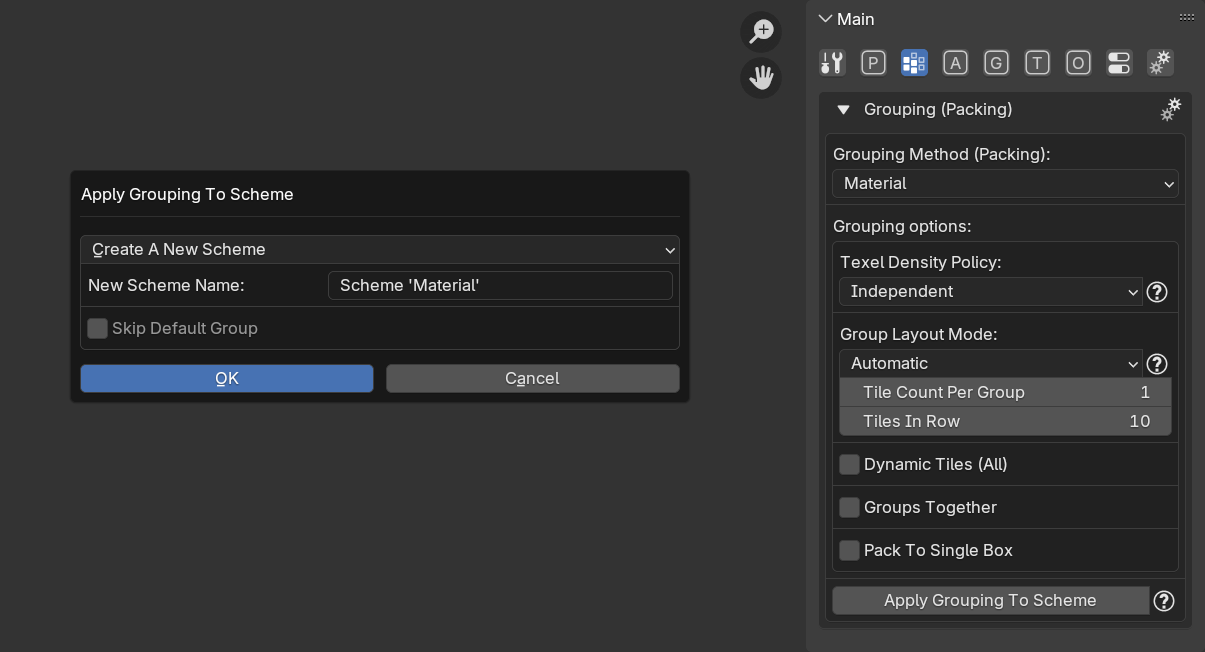This screenshot has width=1205, height=652.
Task: Switch to the highlighted grouping grid tab
Action: [x=914, y=63]
